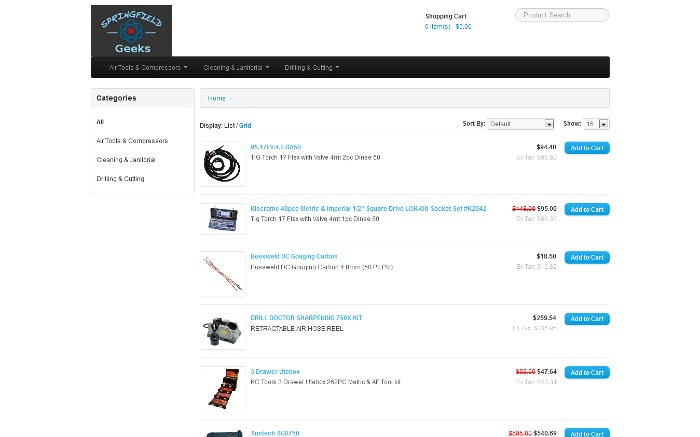Open the shopping cart items summary link

pyautogui.click(x=448, y=26)
